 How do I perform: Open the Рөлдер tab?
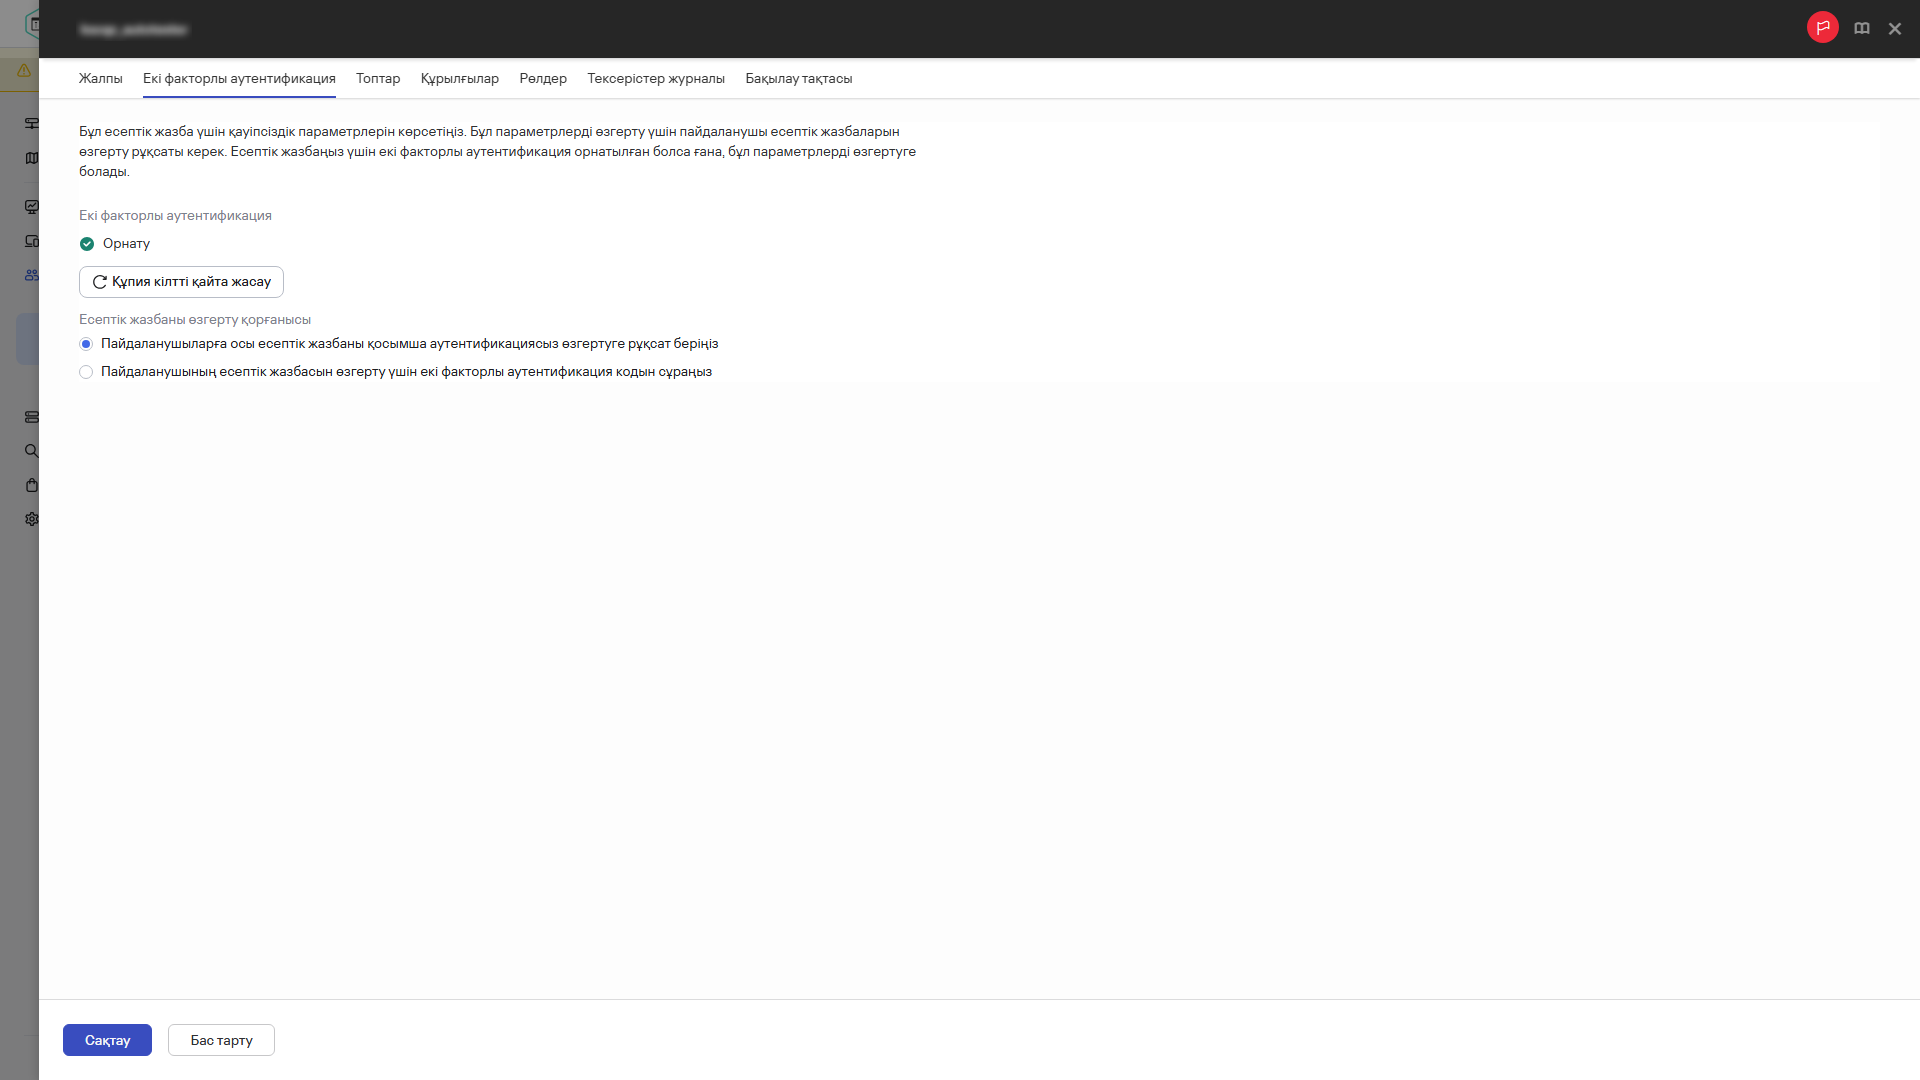(543, 79)
